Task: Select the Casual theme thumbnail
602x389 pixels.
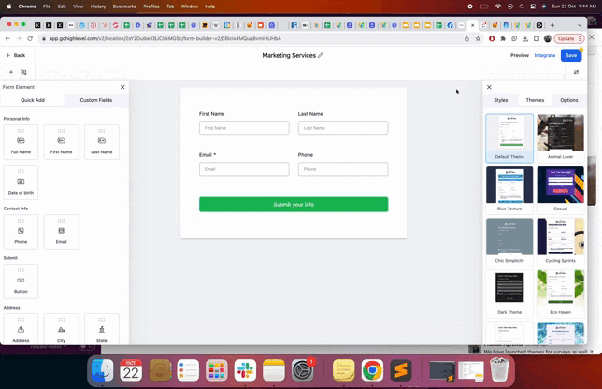Action: coord(560,190)
